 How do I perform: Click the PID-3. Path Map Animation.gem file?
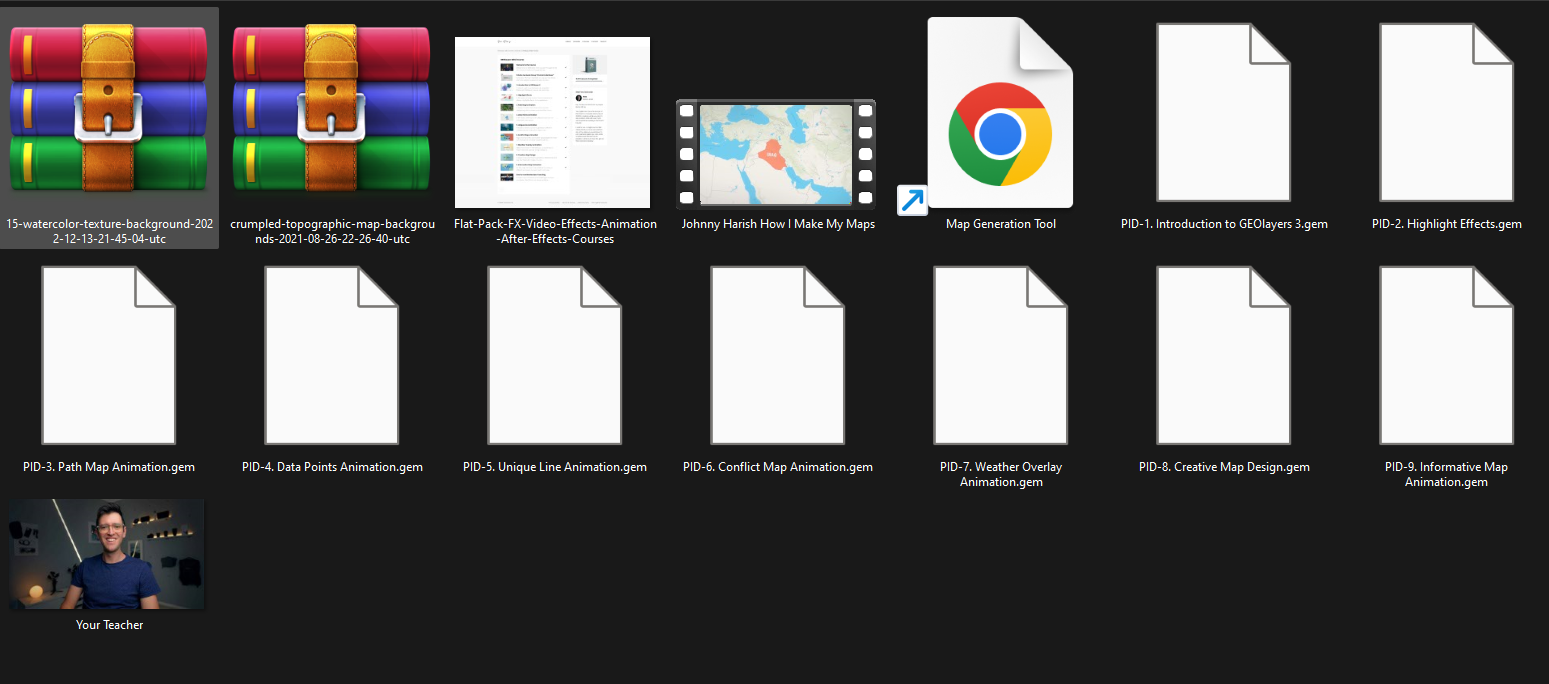click(x=108, y=355)
